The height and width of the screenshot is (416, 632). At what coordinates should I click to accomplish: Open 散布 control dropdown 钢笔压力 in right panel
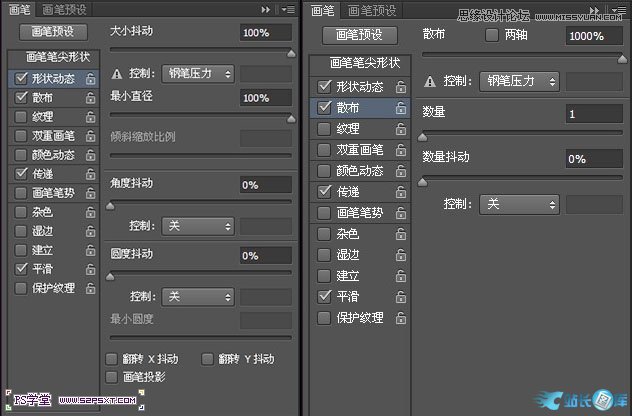[x=519, y=82]
